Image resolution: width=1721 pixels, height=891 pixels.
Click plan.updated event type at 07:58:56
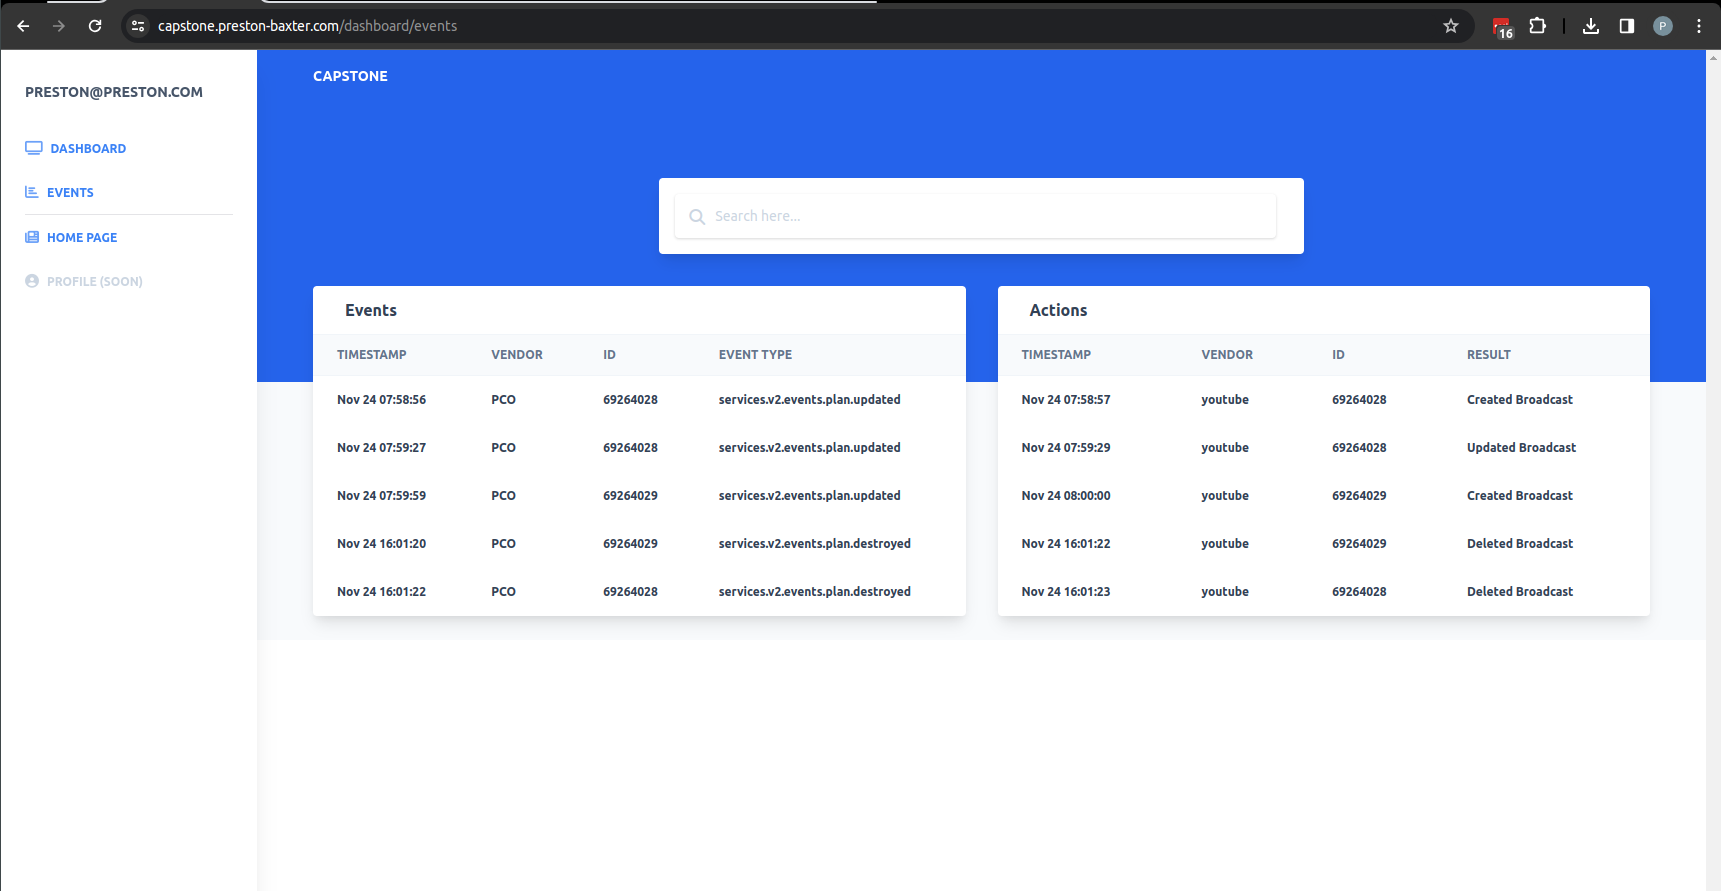(x=810, y=400)
